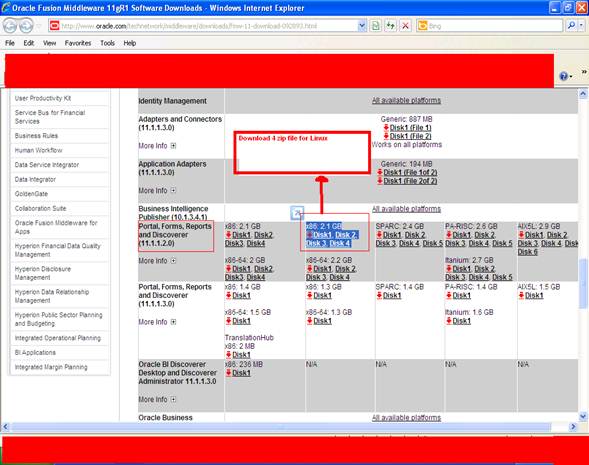Download Application Adapters Disk1 (File 1of 2)
Viewport: 589px width, 465px height.
coord(410,172)
